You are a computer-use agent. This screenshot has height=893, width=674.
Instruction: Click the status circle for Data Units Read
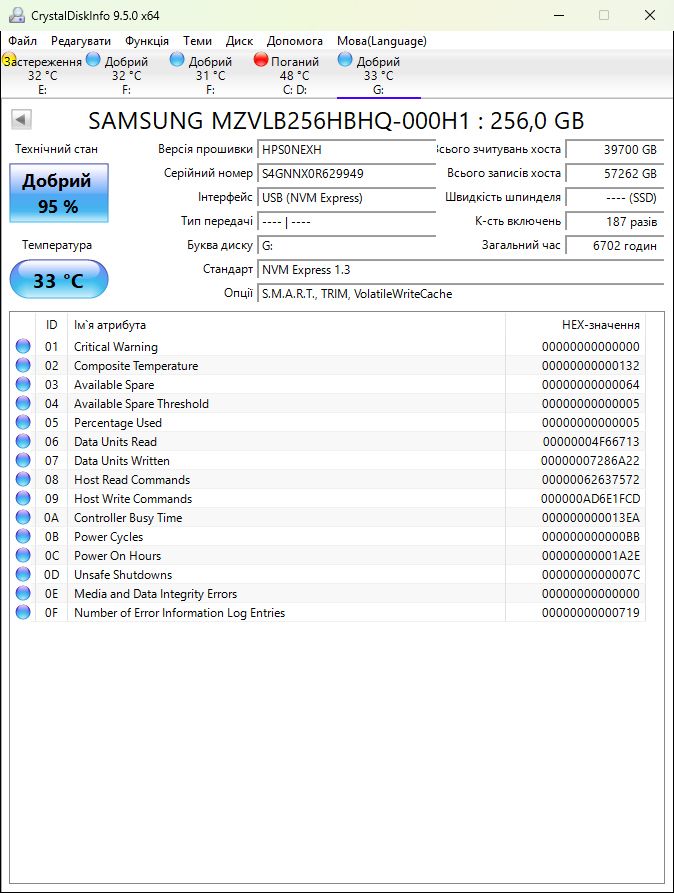(x=23, y=441)
